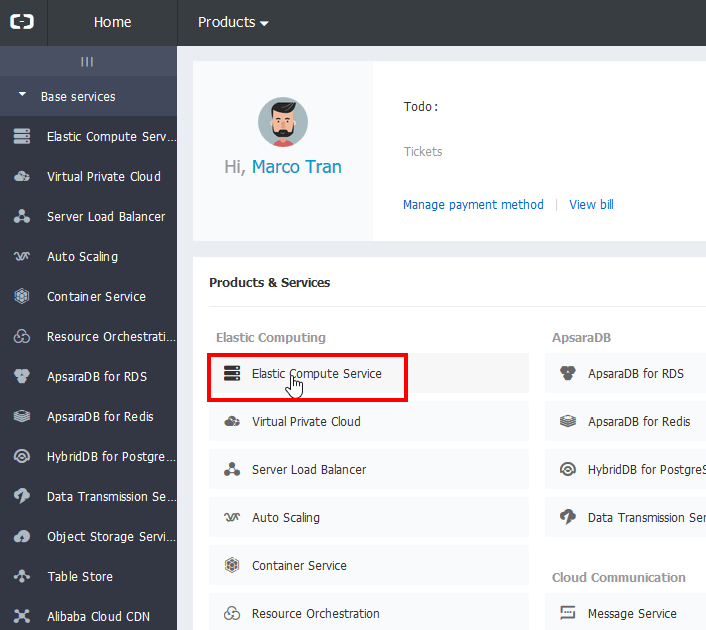Screen dimensions: 706x630
Task: Open Elastic Compute Service product tile
Action: (316, 374)
